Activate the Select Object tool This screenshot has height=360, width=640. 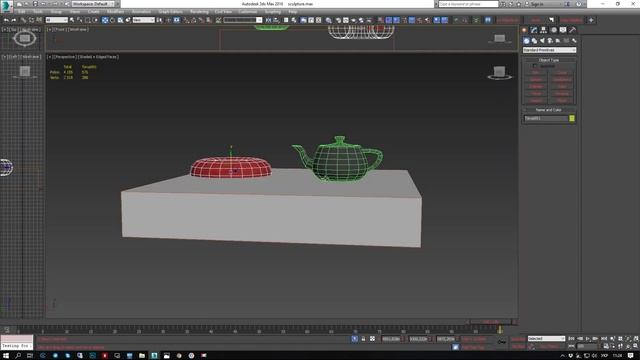pos(72,20)
